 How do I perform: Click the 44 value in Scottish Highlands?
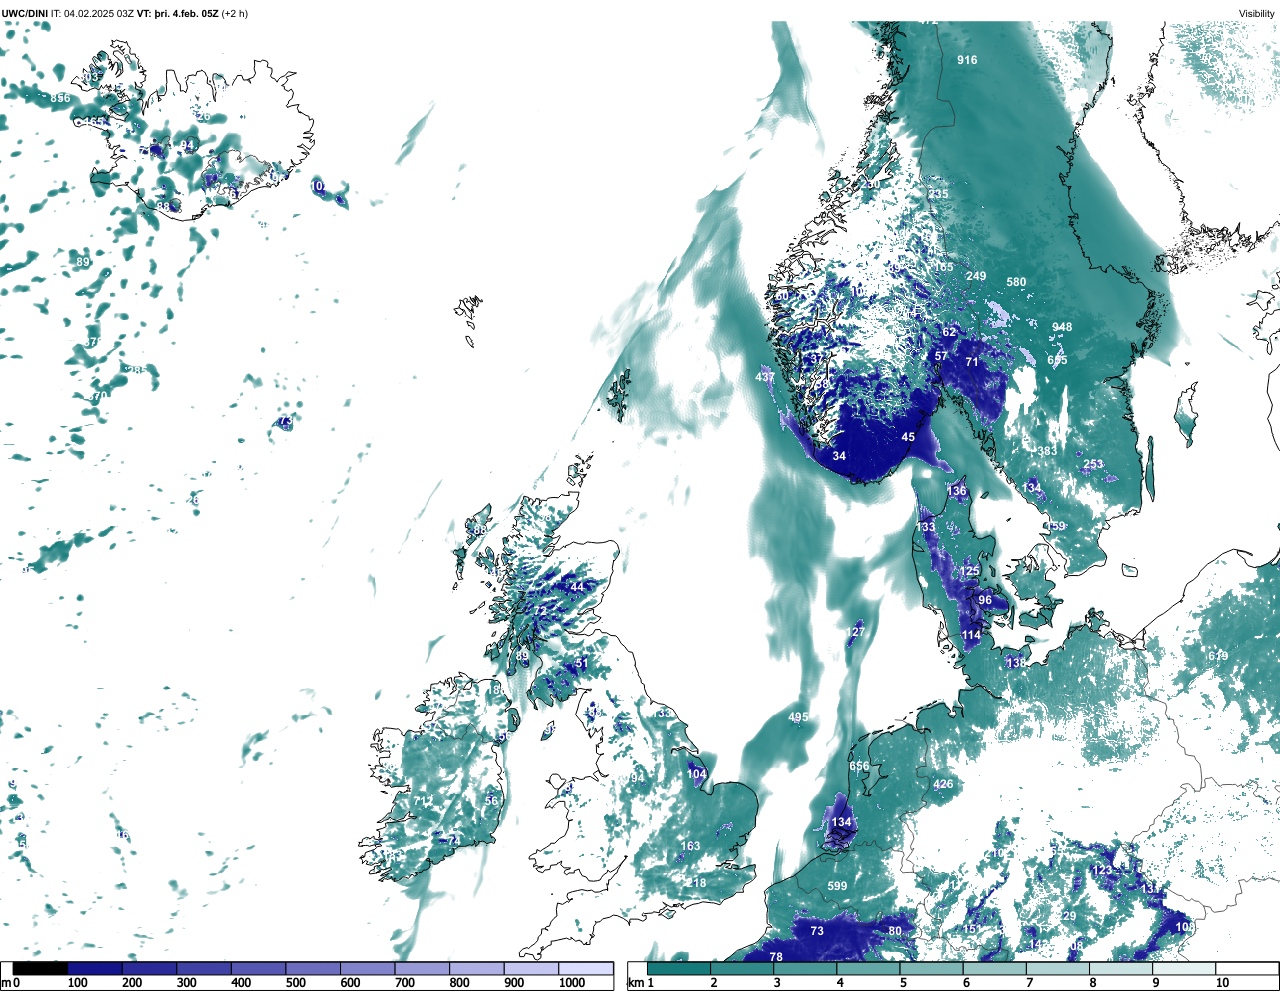(x=577, y=587)
